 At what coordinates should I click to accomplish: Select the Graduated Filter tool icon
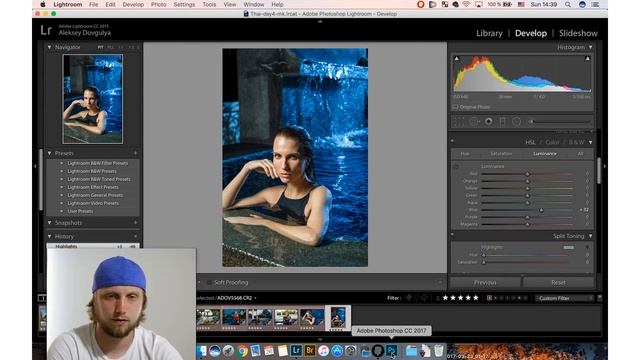point(502,122)
